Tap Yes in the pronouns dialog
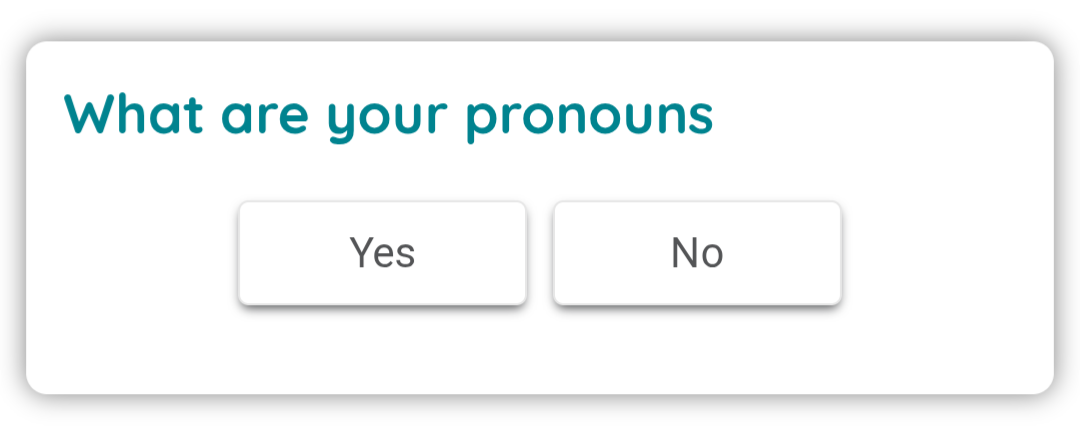 [x=382, y=253]
